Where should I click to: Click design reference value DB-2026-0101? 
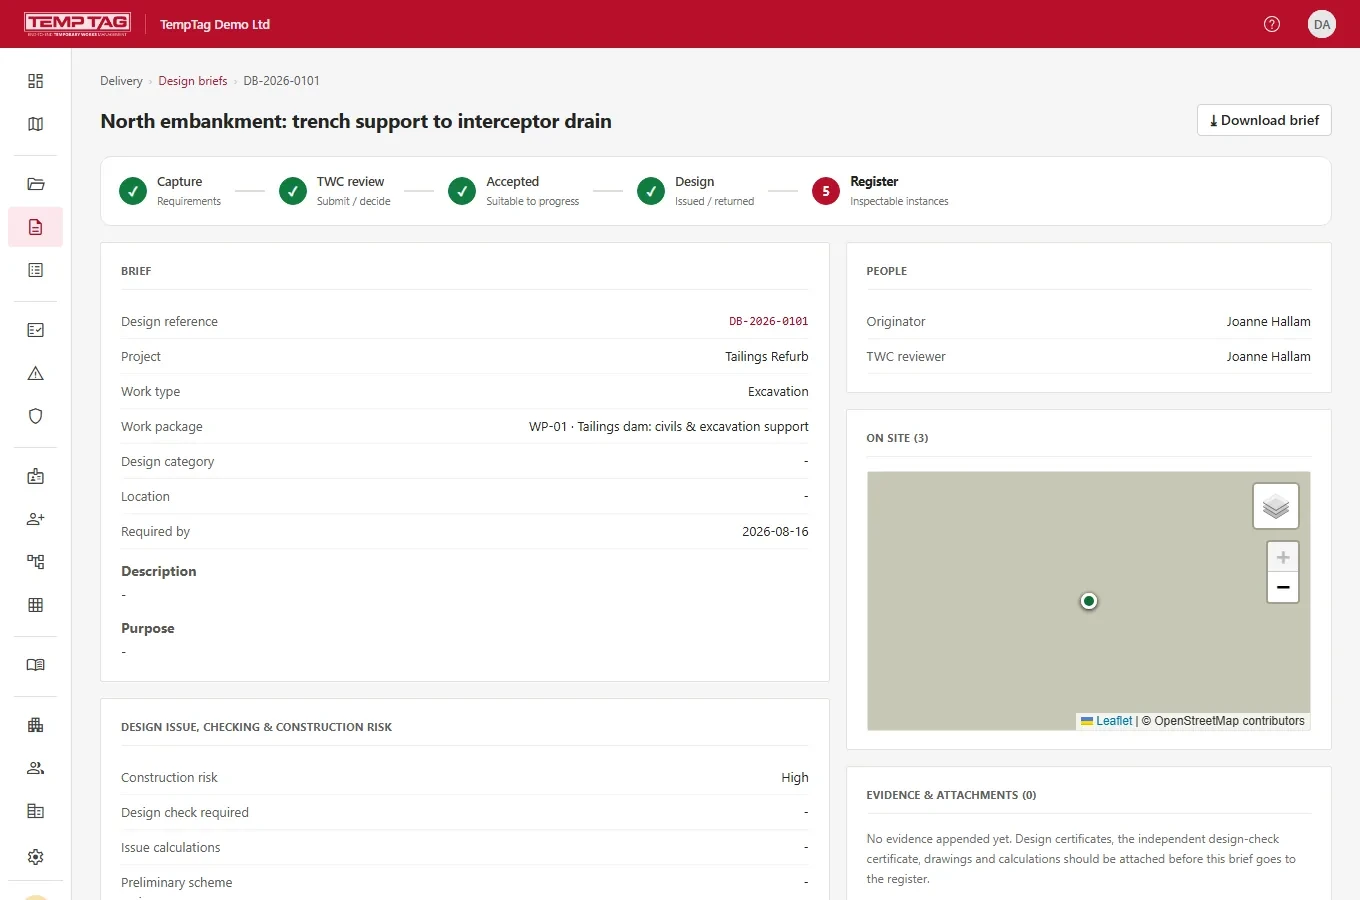click(x=768, y=322)
